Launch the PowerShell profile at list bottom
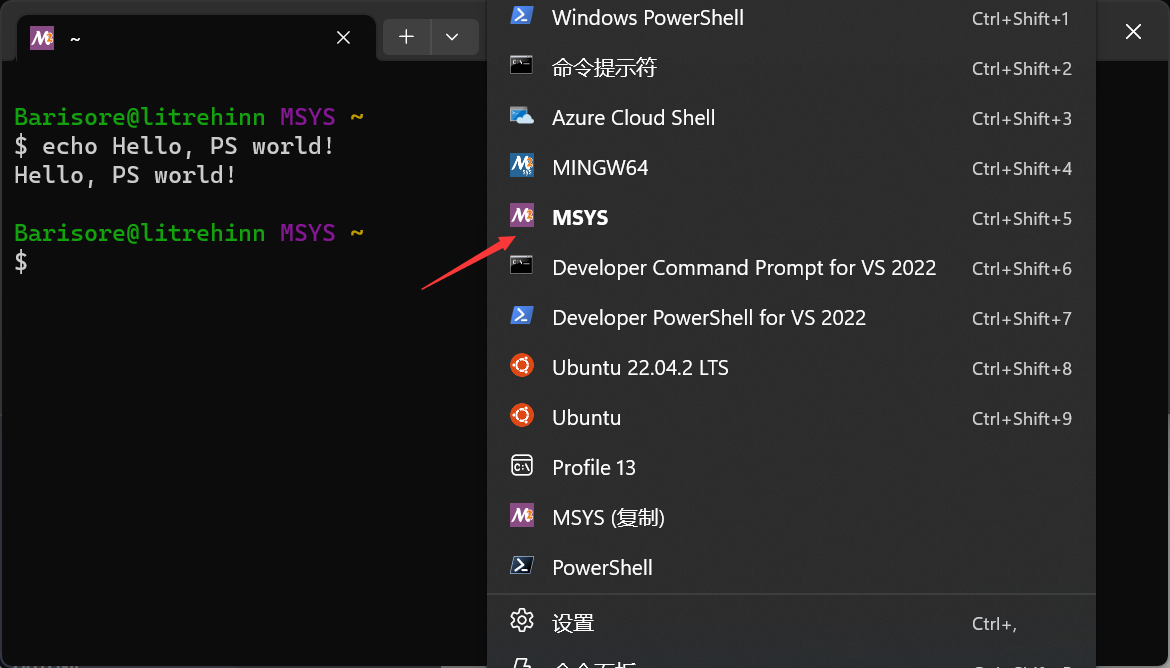The height and width of the screenshot is (668, 1170). [x=602, y=567]
